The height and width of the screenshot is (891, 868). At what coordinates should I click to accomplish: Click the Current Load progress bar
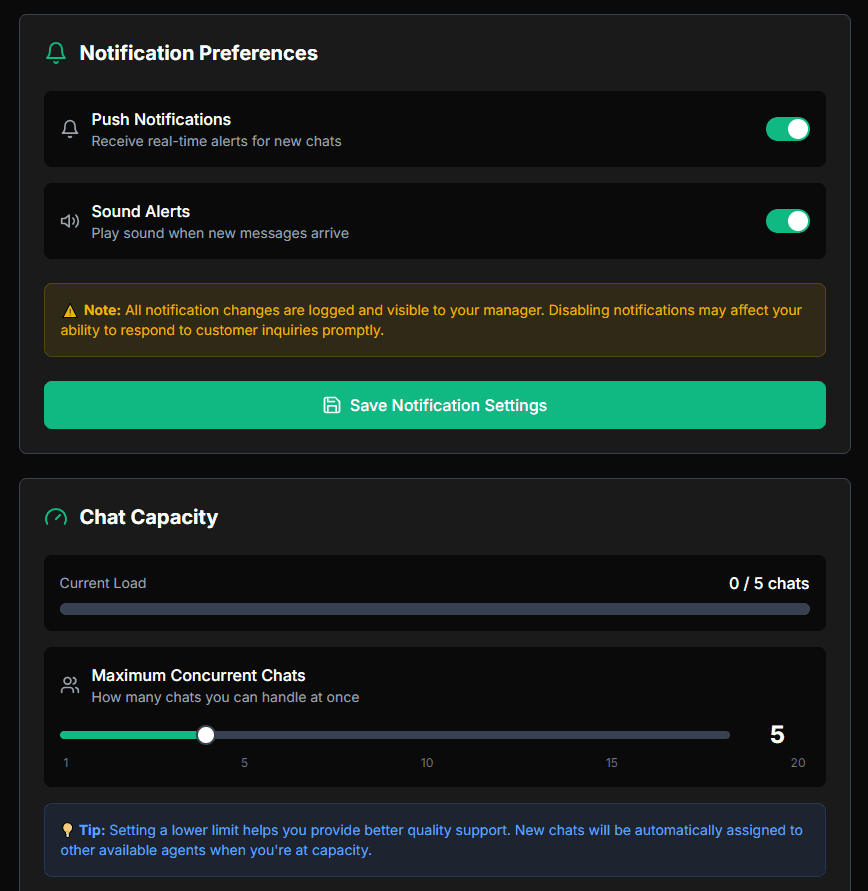[x=434, y=608]
